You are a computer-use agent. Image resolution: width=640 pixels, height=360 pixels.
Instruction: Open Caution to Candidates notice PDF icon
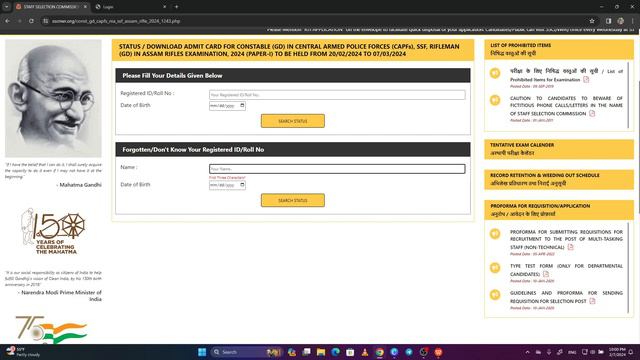592,113
